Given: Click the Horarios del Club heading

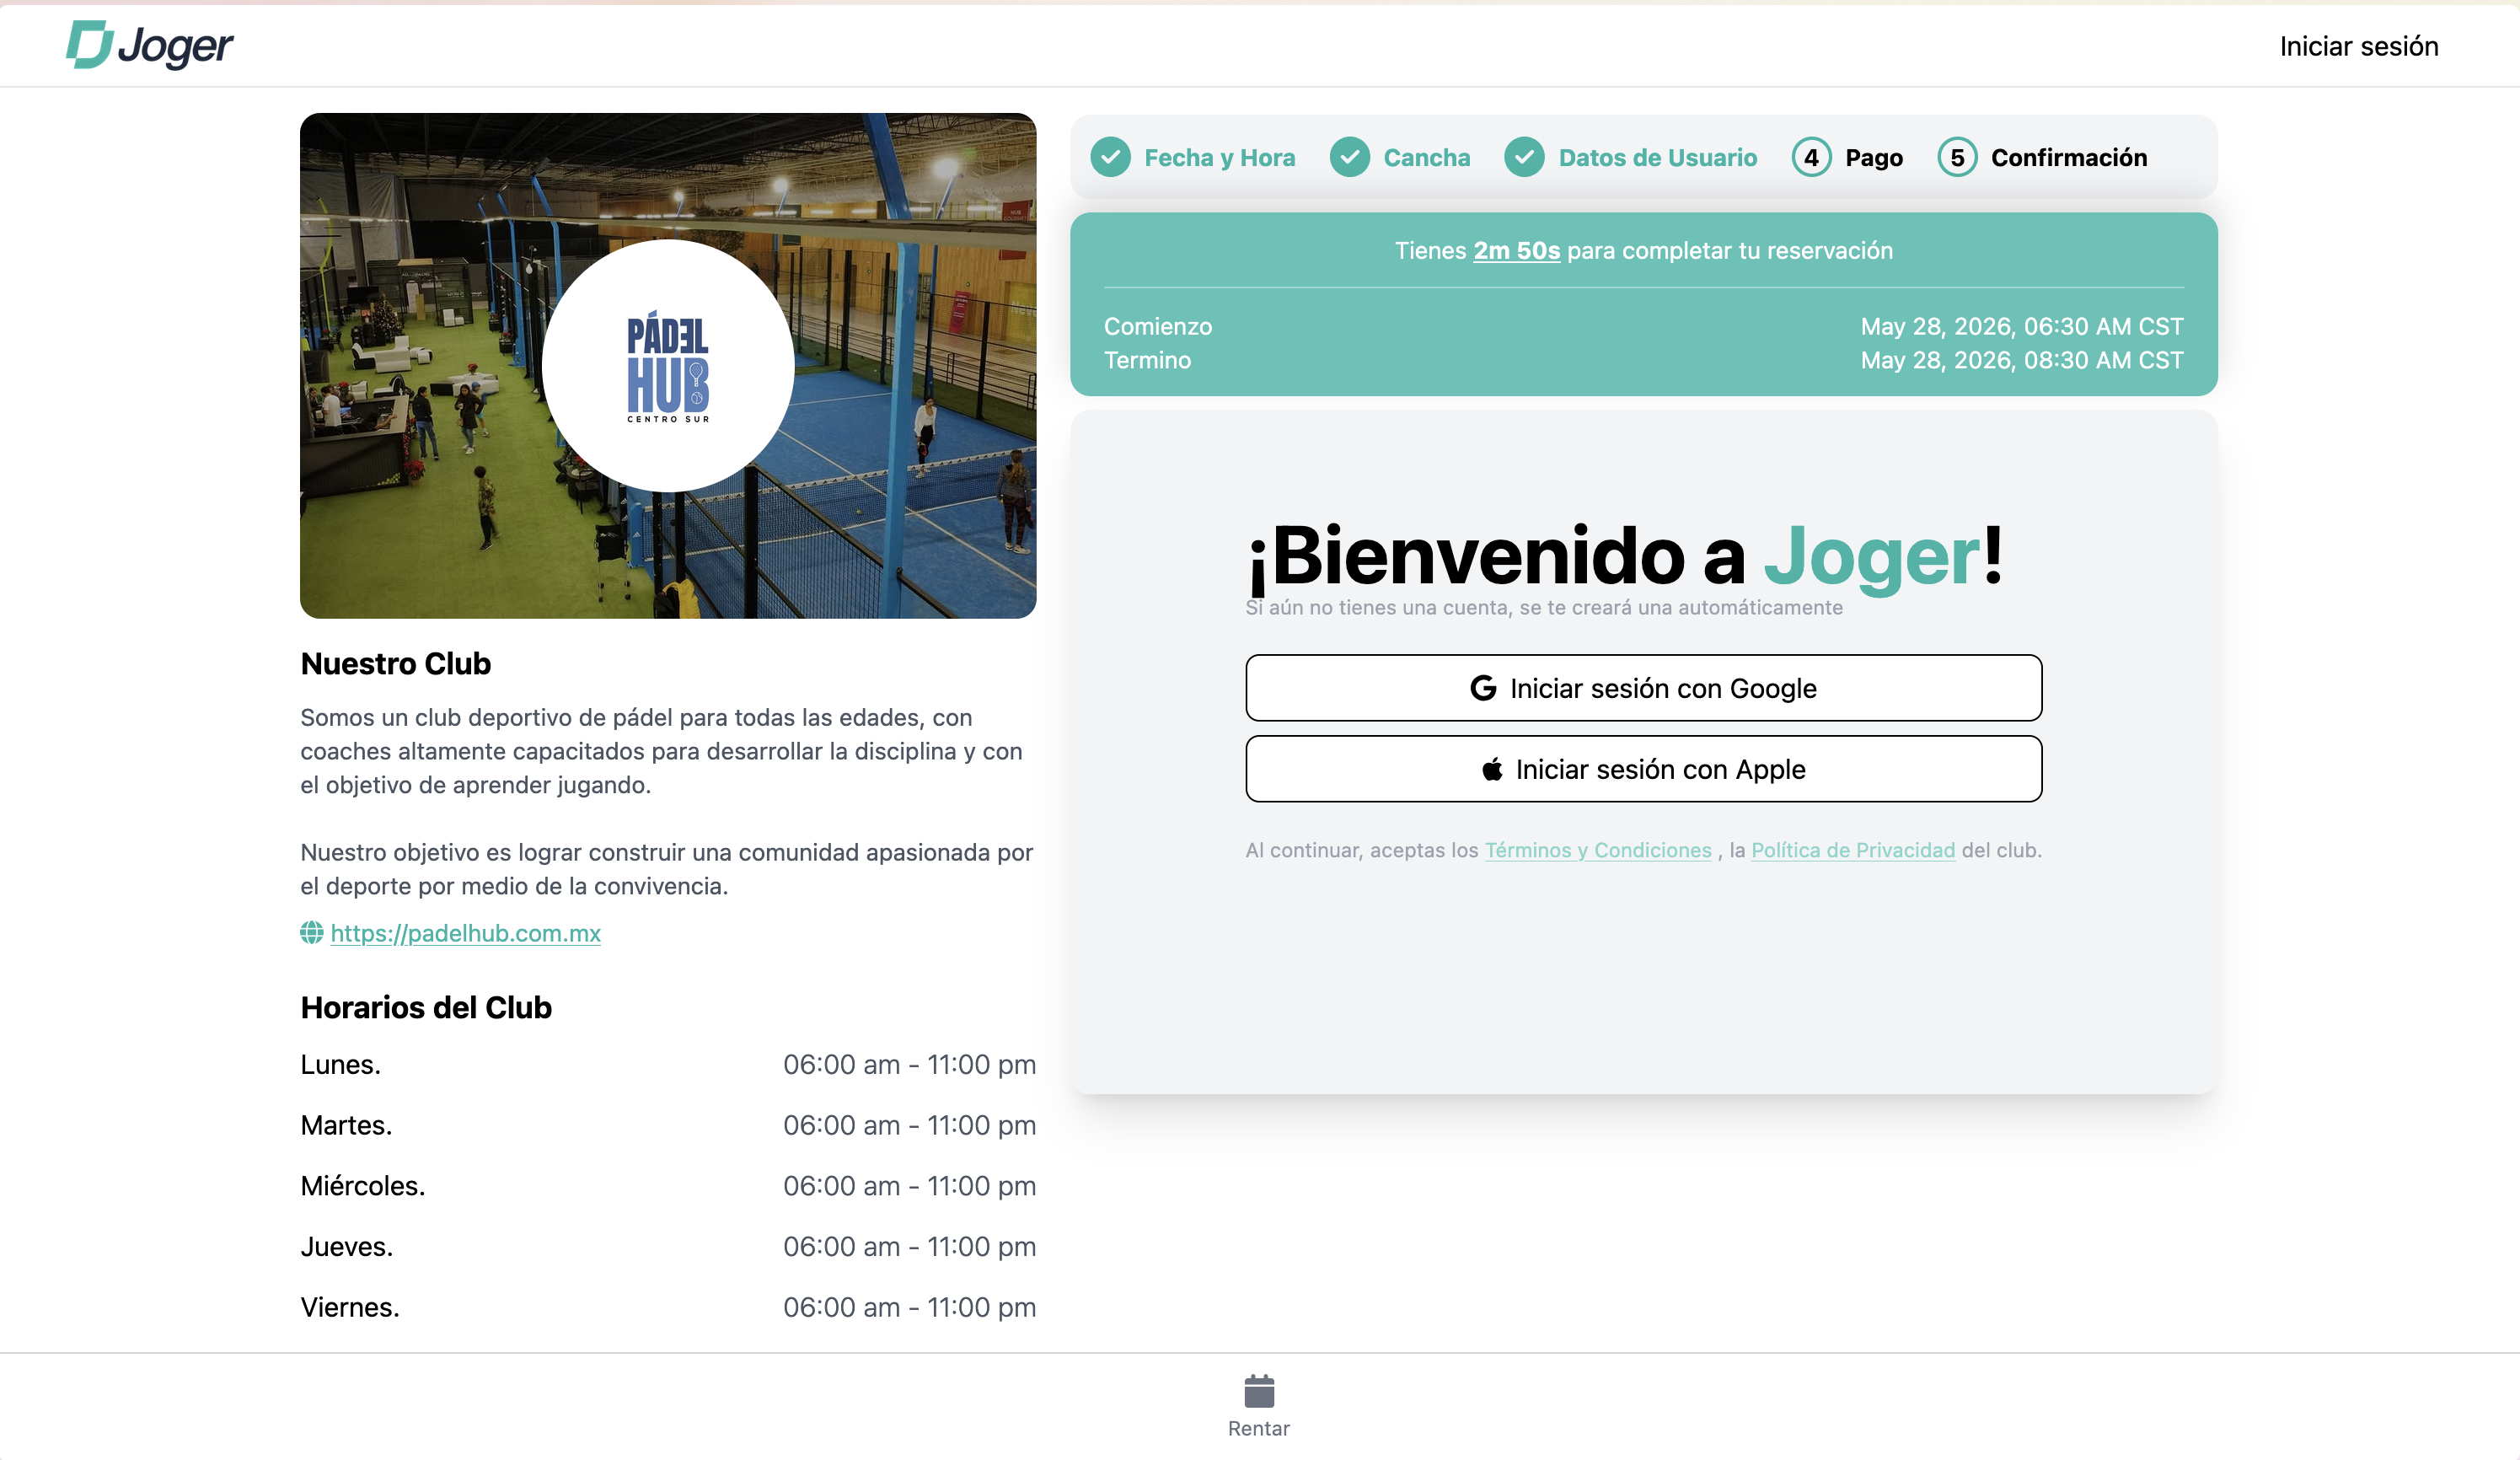Looking at the screenshot, I should coord(426,1007).
